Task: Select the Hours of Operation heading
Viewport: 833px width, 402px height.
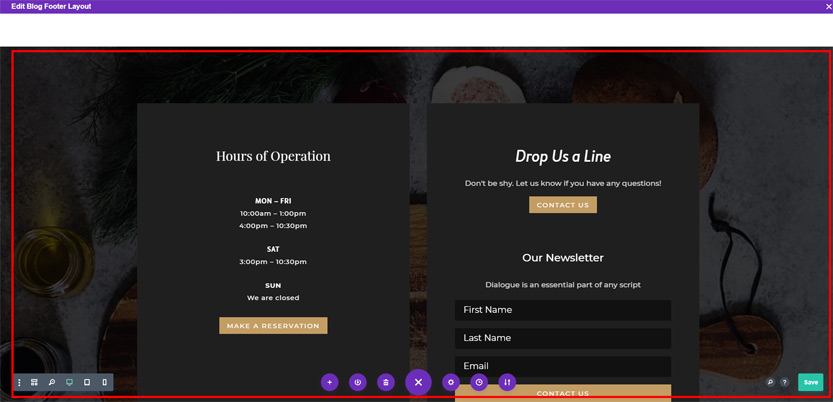Action: tap(273, 156)
